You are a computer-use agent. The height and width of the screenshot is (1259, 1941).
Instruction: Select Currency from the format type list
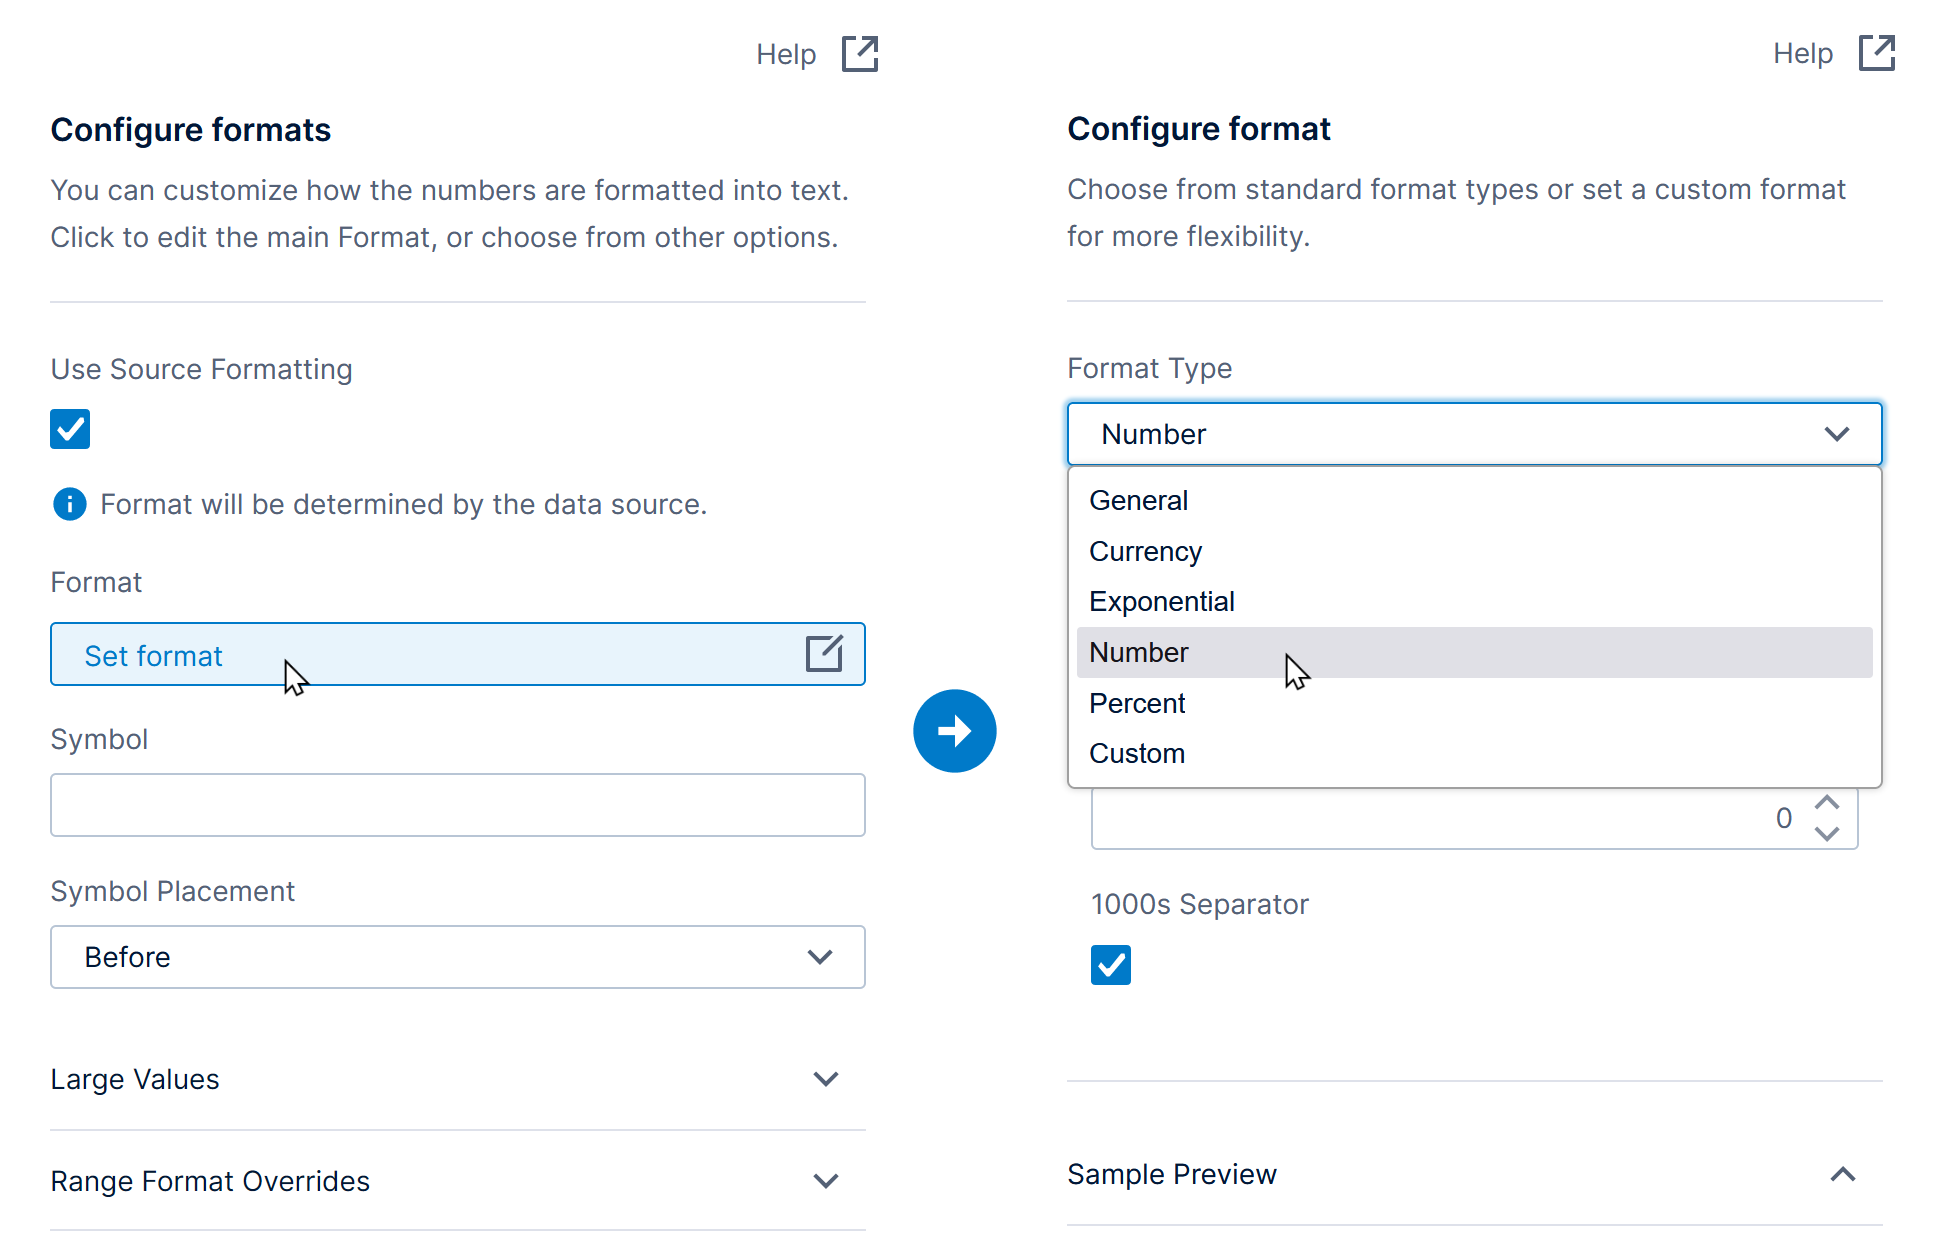click(1145, 551)
